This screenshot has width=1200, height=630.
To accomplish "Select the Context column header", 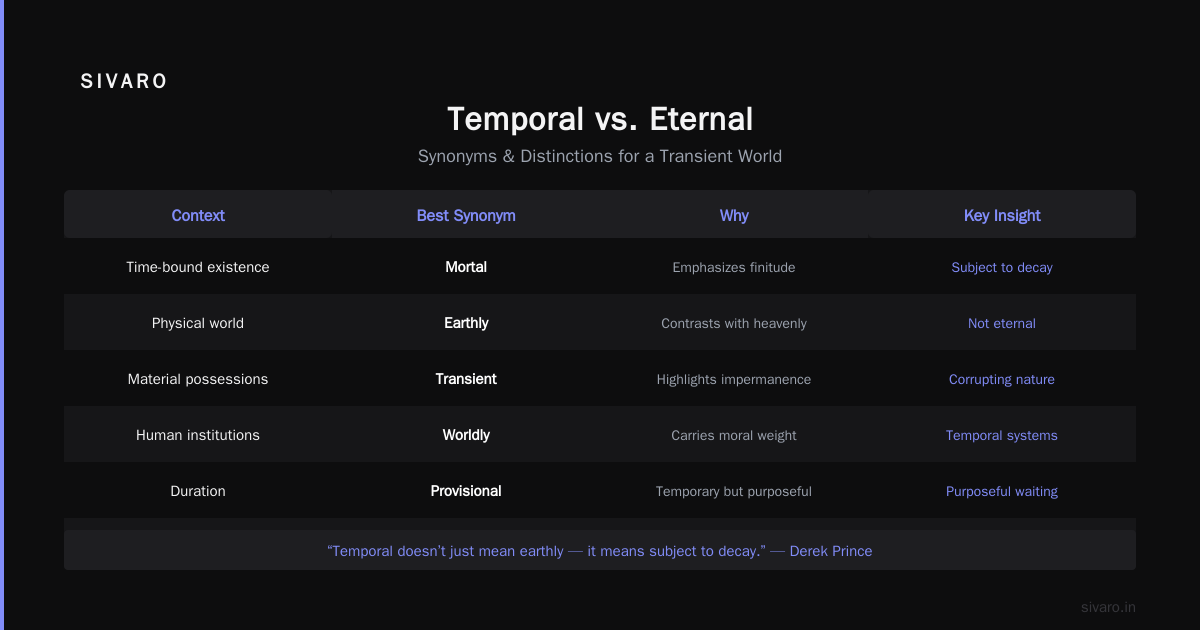I will pyautogui.click(x=198, y=215).
